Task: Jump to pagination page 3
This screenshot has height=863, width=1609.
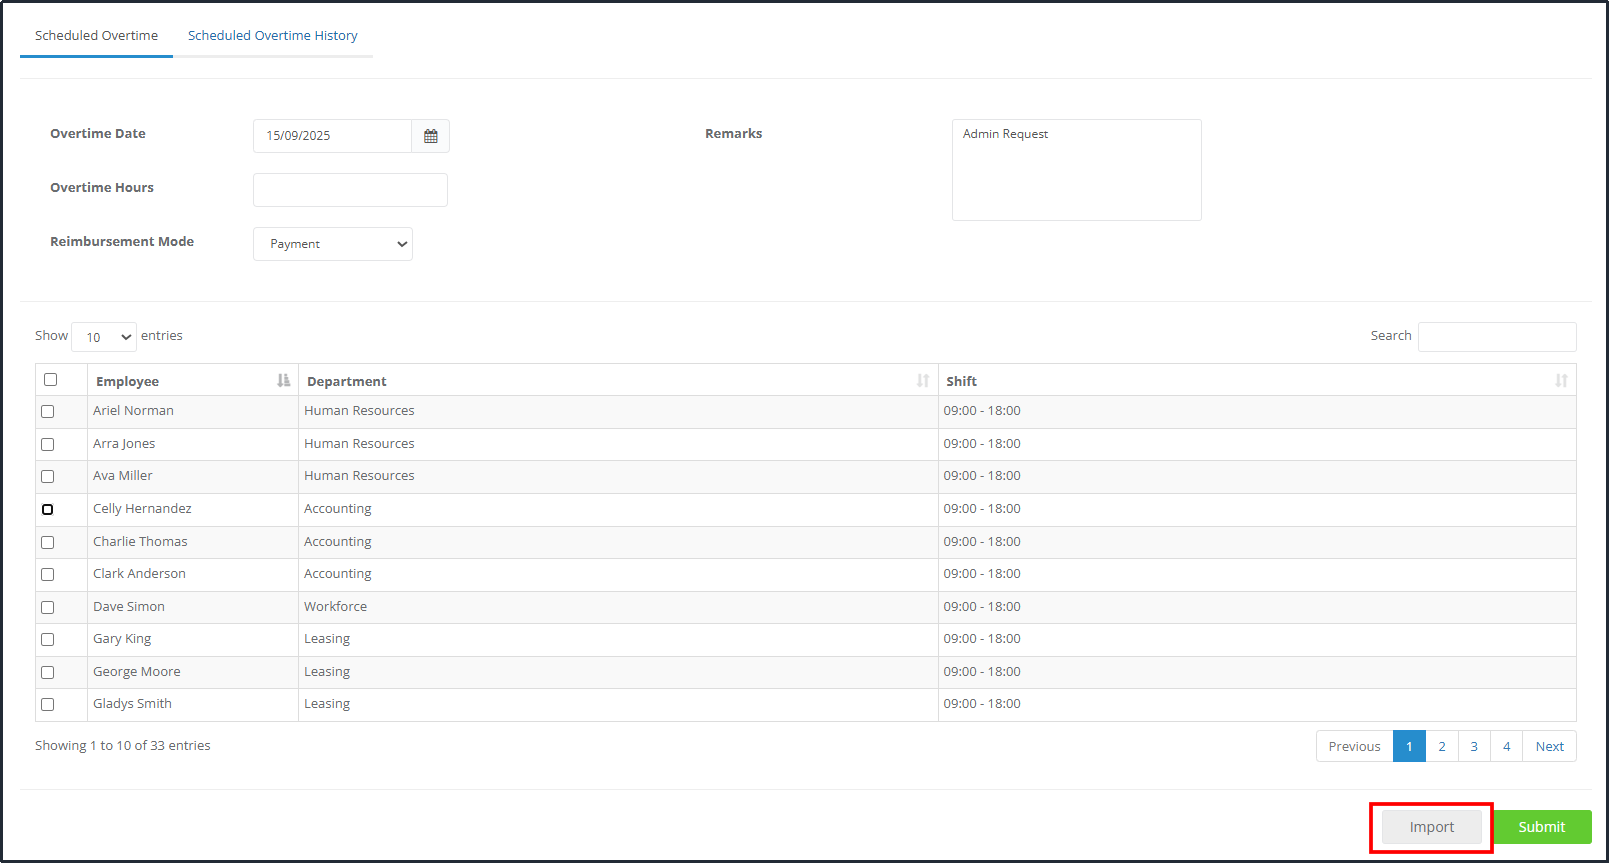Action: point(1474,746)
